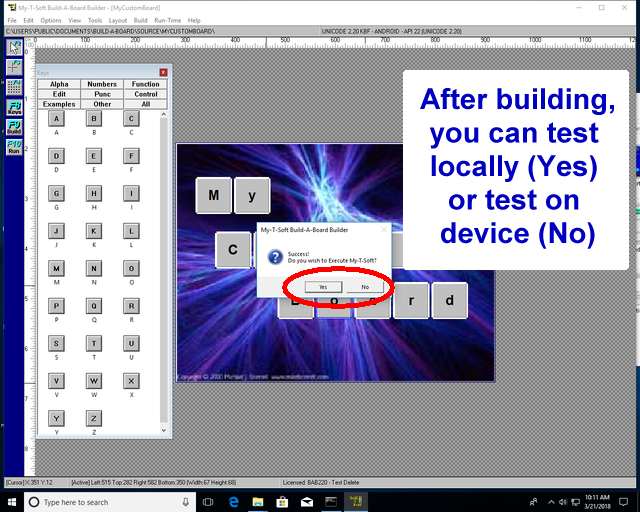Image resolution: width=640 pixels, height=512 pixels.
Task: Click the F9 Build icon
Action: (x=14, y=127)
